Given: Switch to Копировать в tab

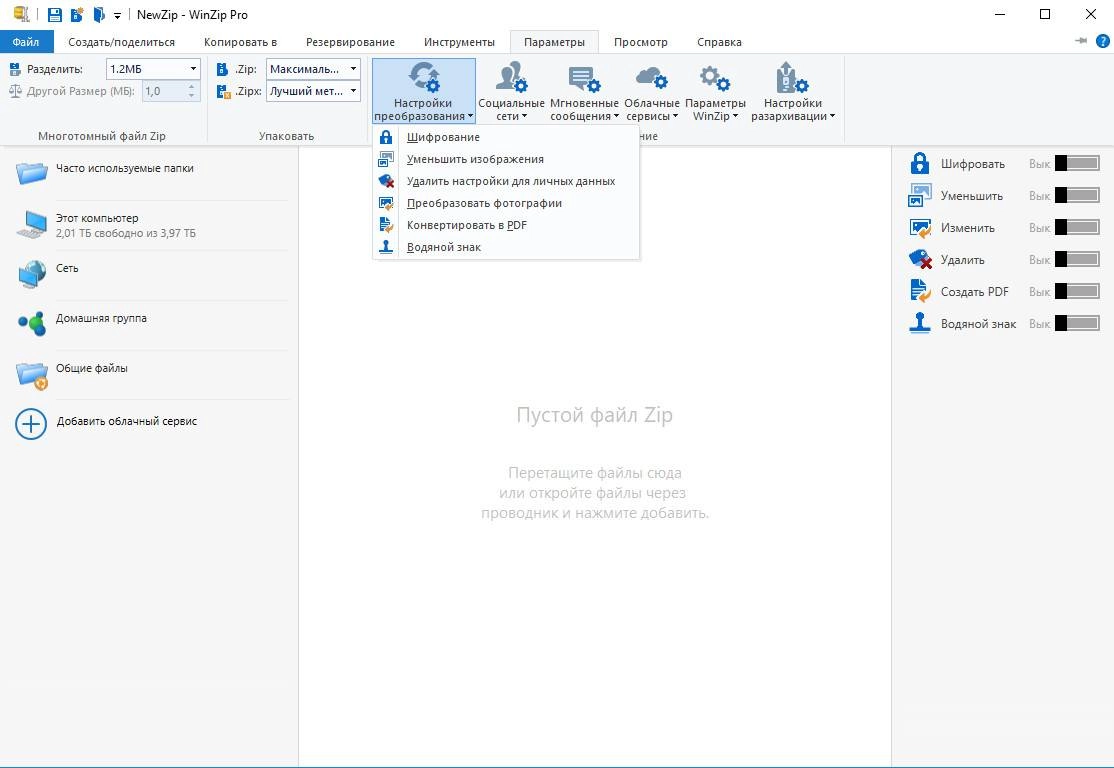Looking at the screenshot, I should [x=240, y=42].
